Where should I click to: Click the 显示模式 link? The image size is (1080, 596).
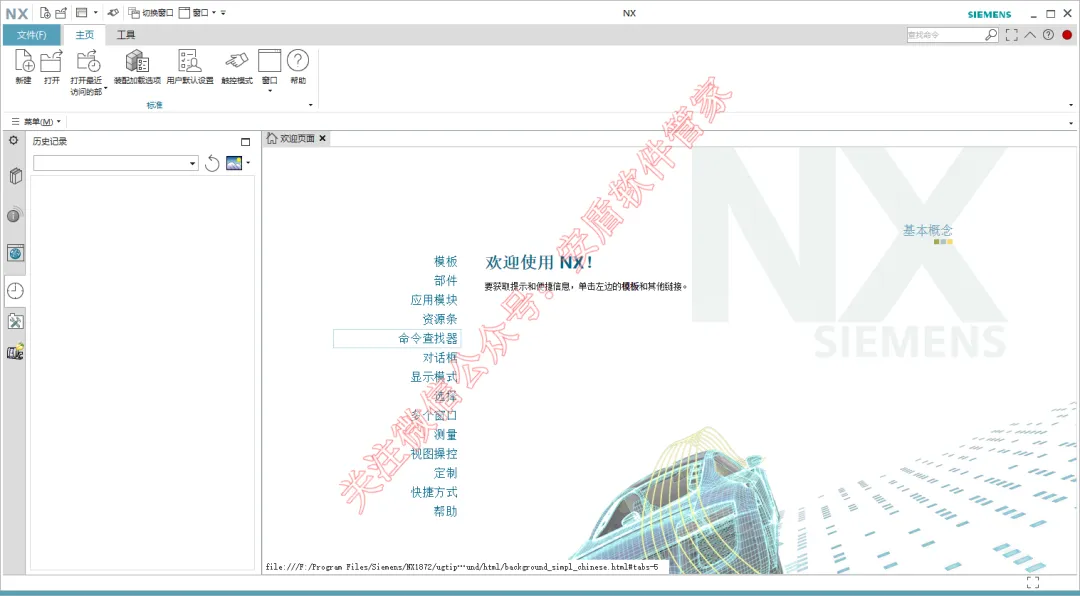[x=434, y=377]
